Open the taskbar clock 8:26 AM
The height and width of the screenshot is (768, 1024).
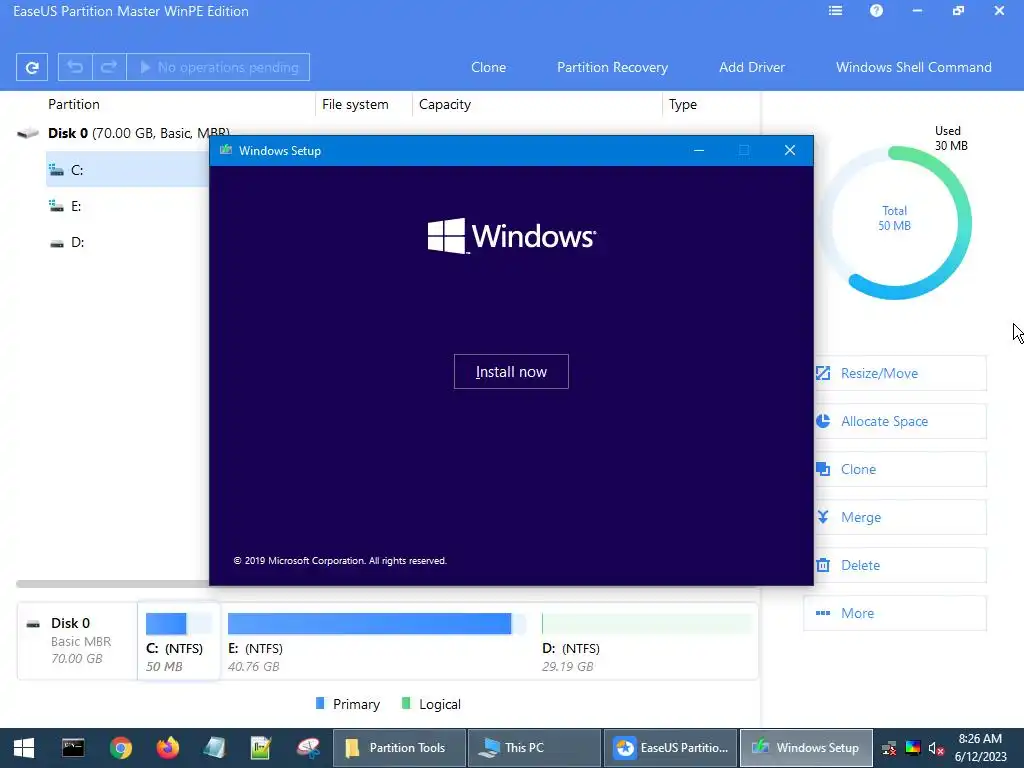[x=980, y=748]
